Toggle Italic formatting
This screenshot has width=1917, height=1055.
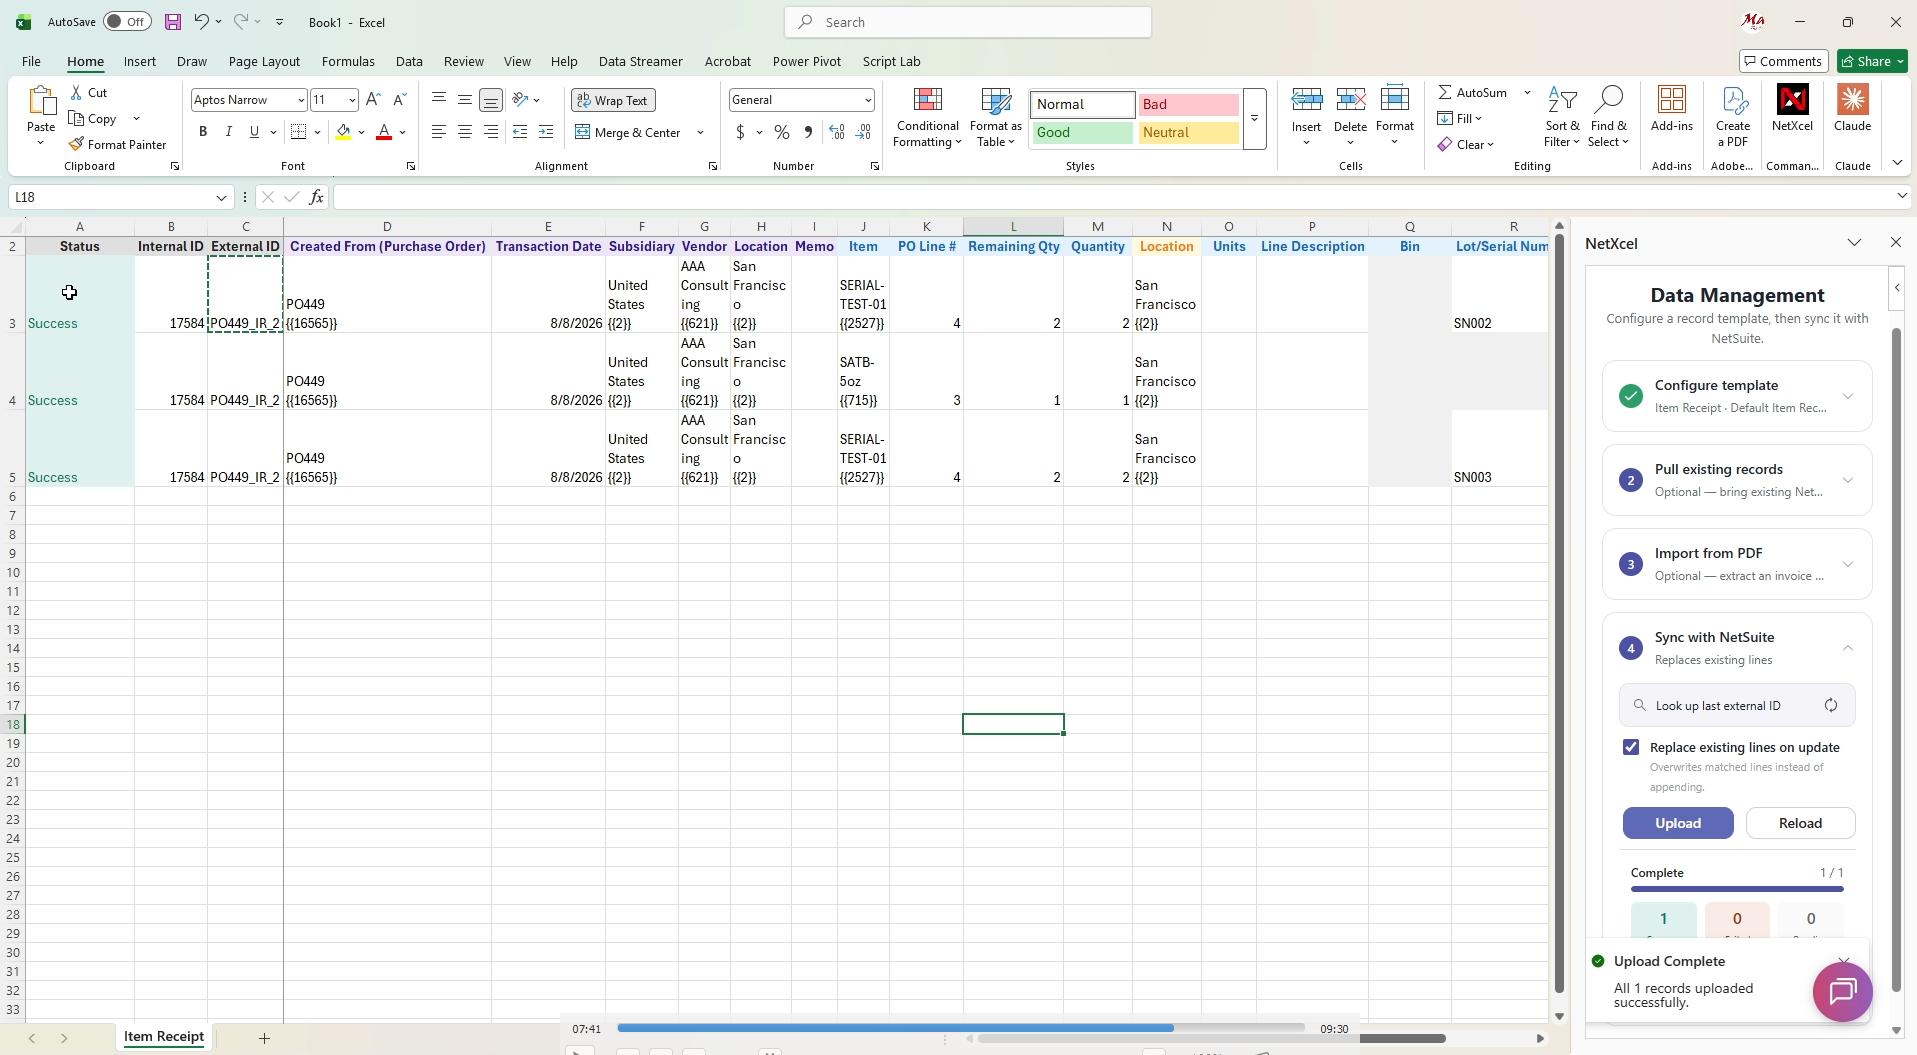point(229,132)
